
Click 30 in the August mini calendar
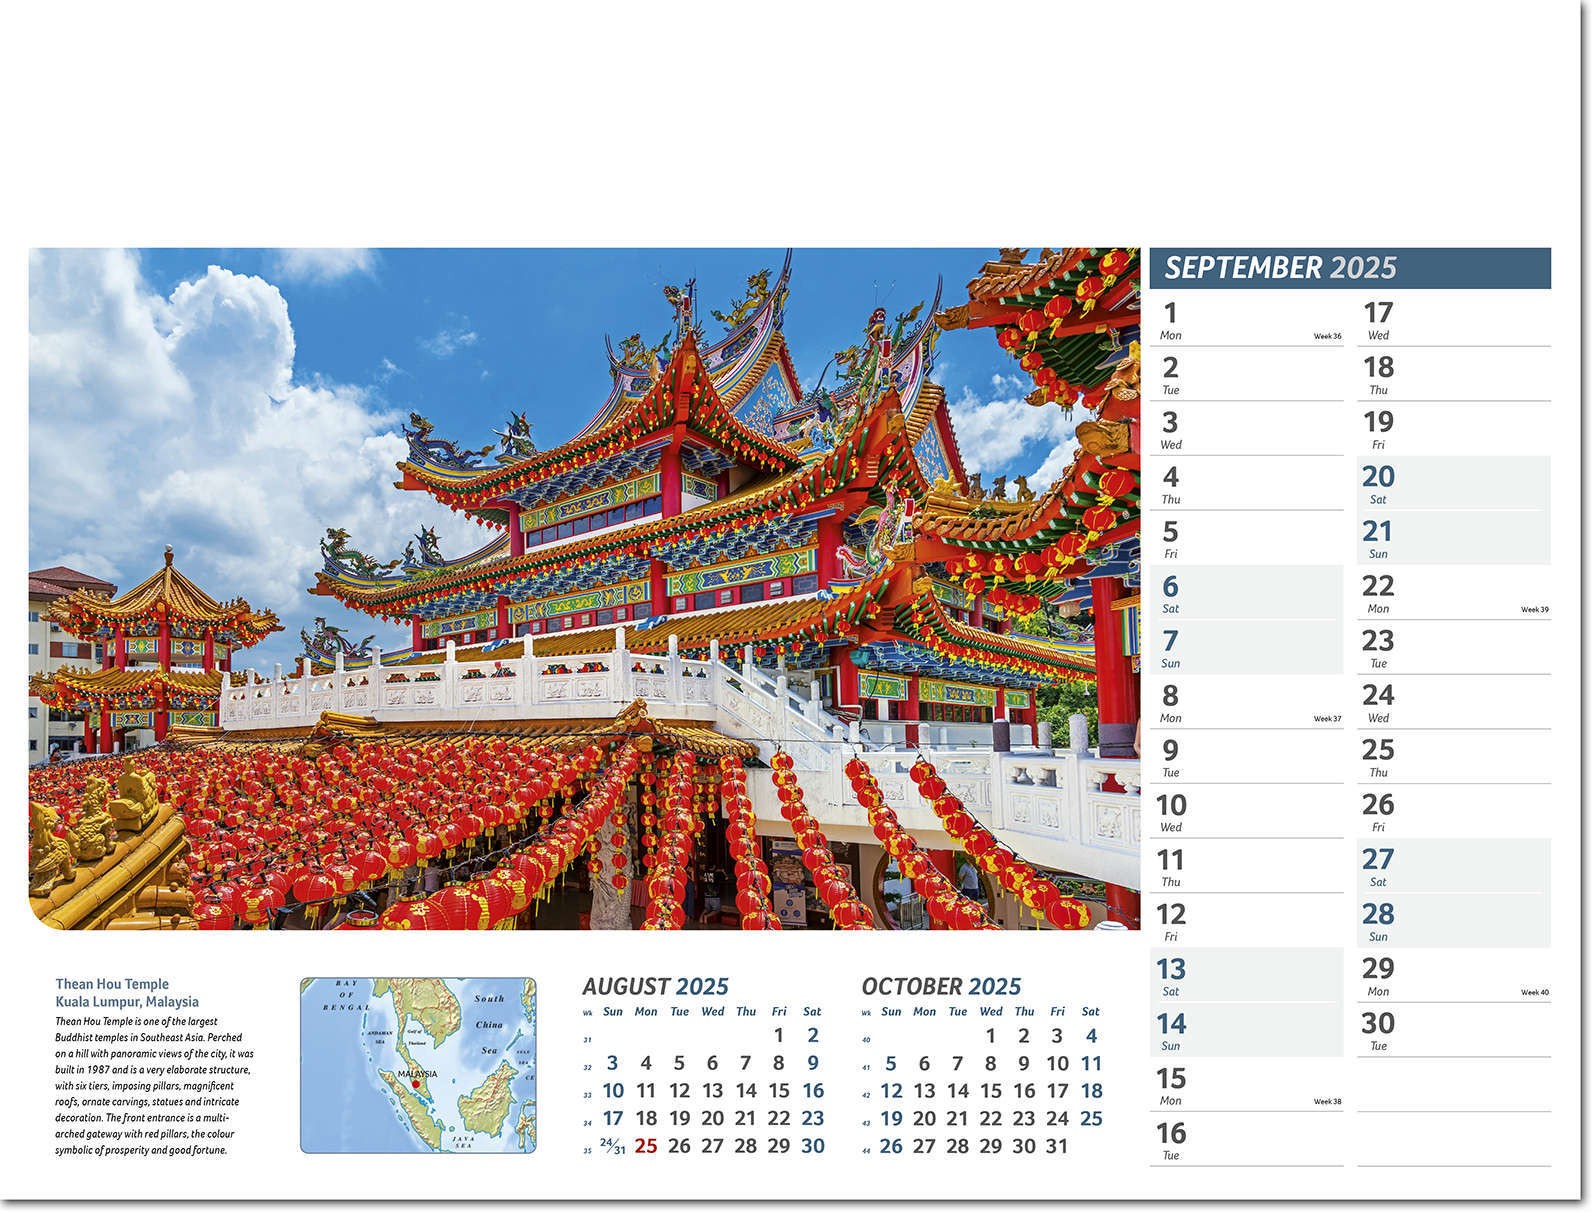click(x=812, y=1146)
